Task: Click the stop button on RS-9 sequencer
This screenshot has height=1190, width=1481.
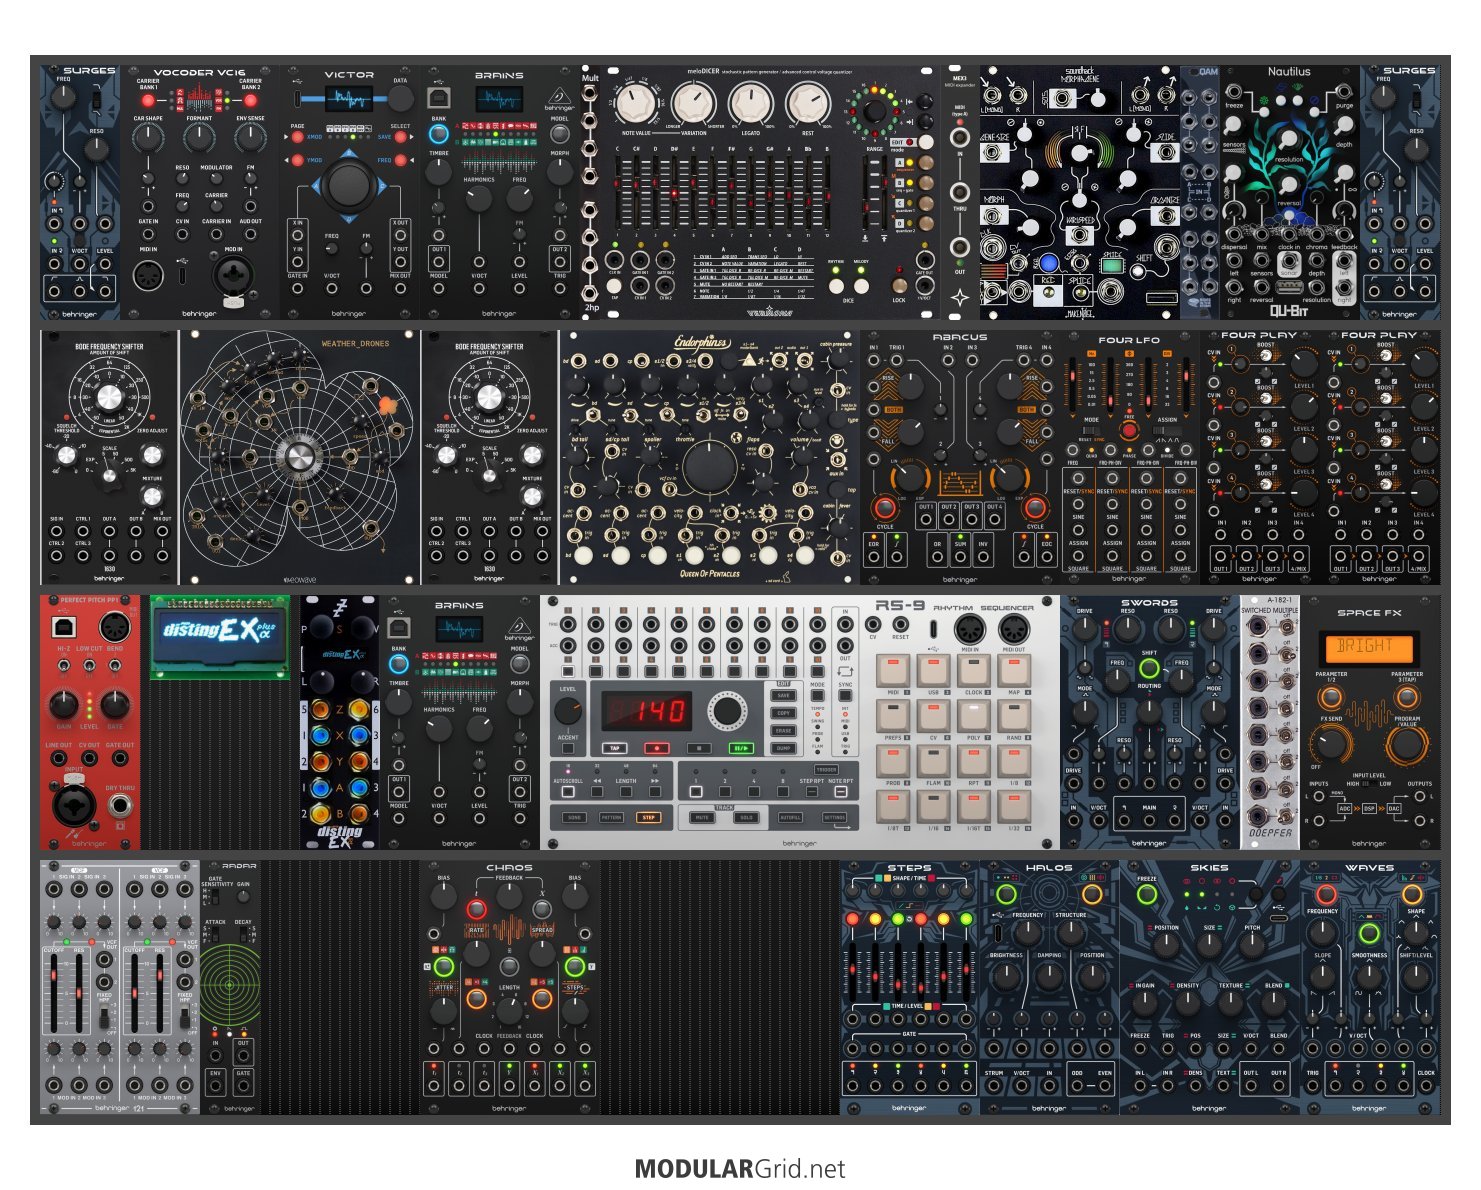Action: 699,747
